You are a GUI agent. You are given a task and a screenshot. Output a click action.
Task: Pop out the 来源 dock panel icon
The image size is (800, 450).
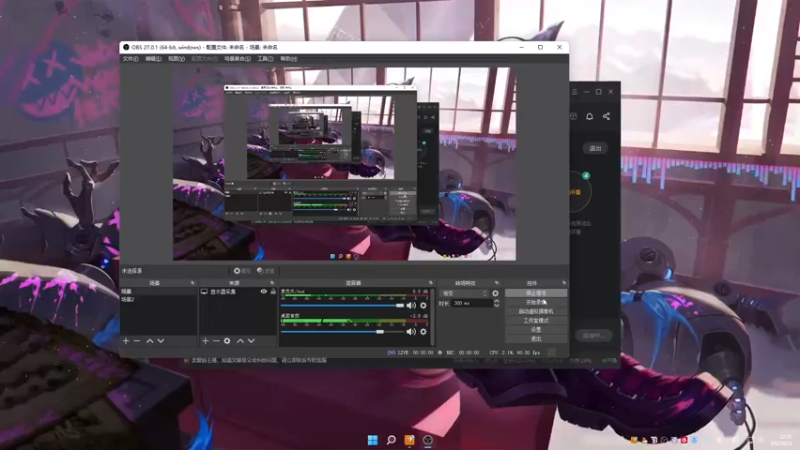tap(271, 283)
